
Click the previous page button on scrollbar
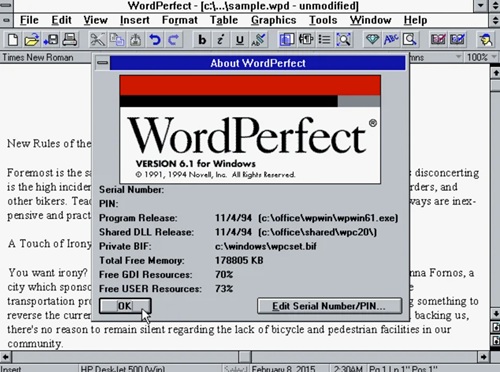pos(495,327)
